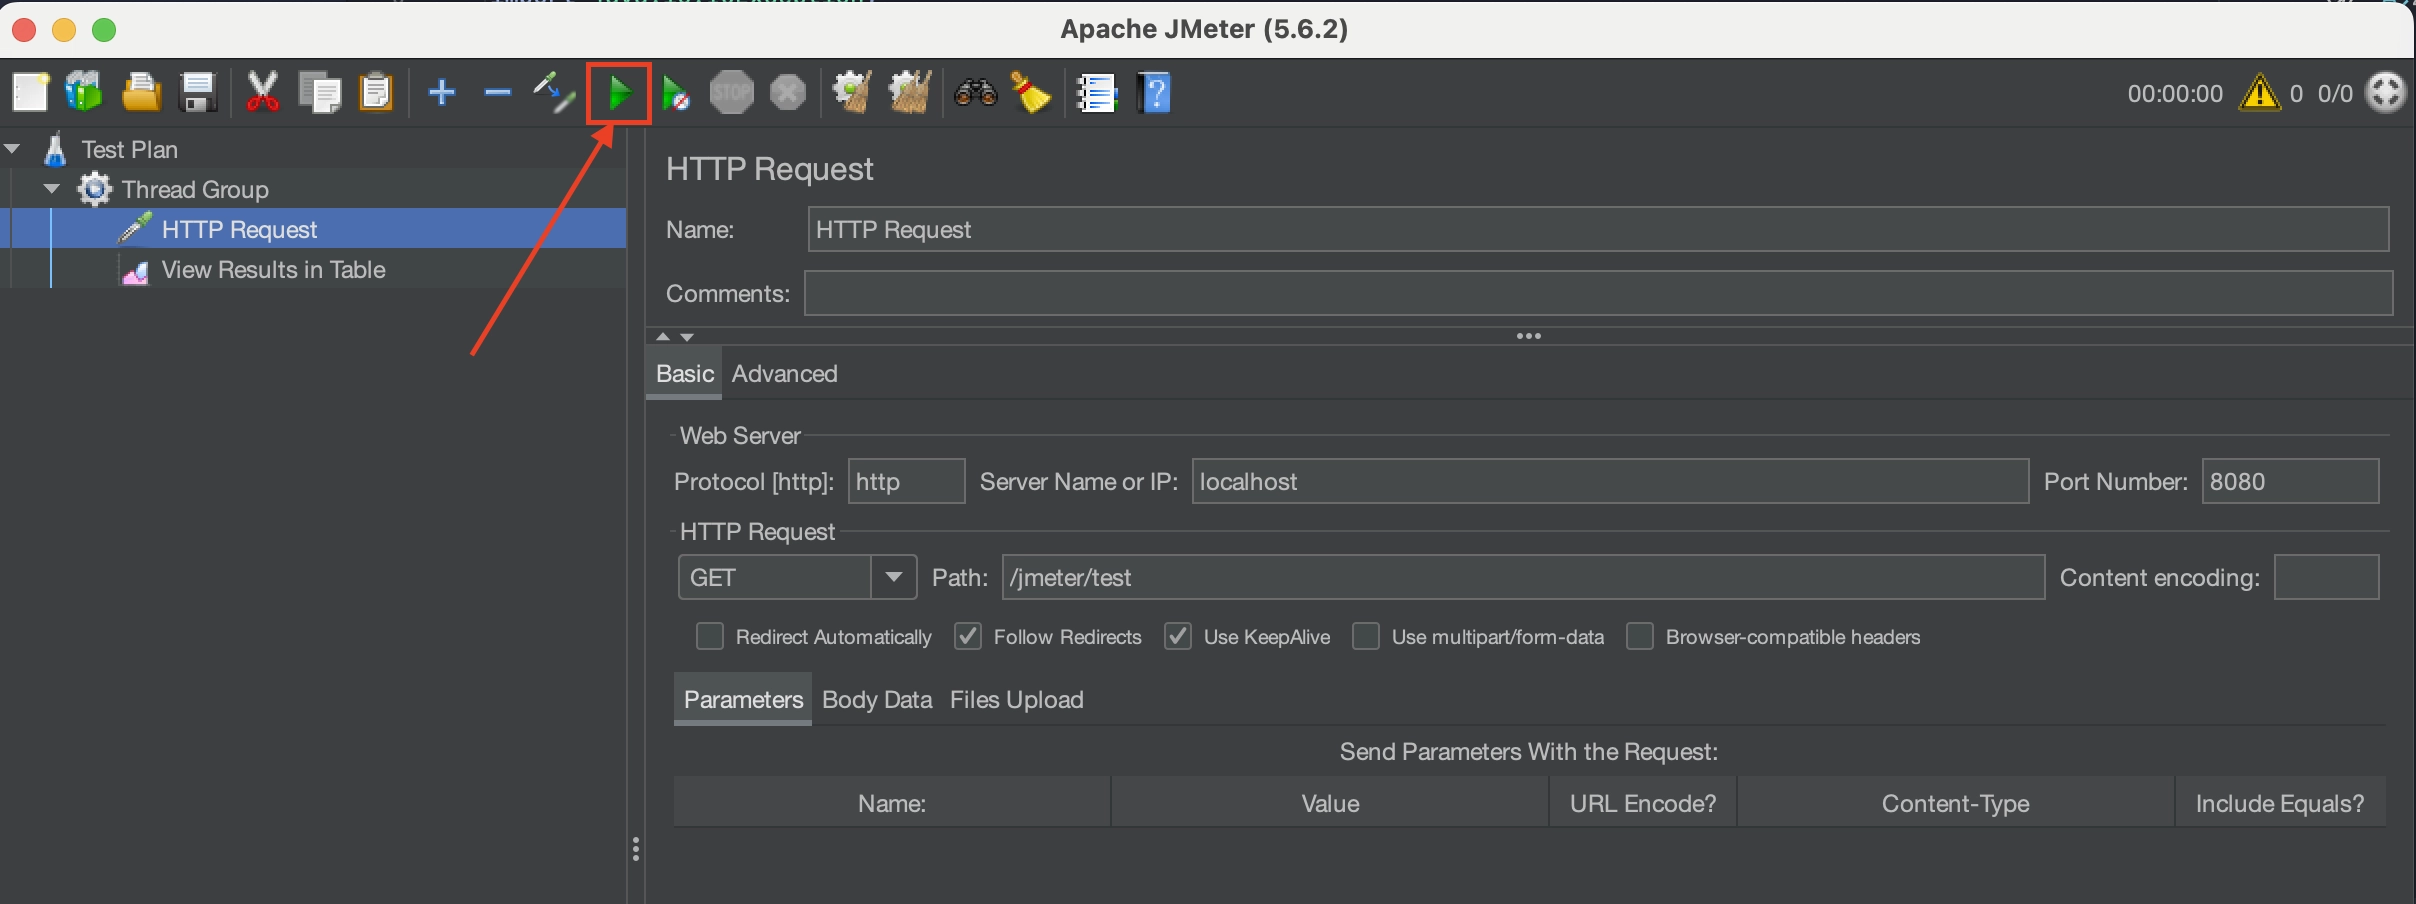
Task: Uncheck Follow Redirects checkbox
Action: [x=967, y=636]
